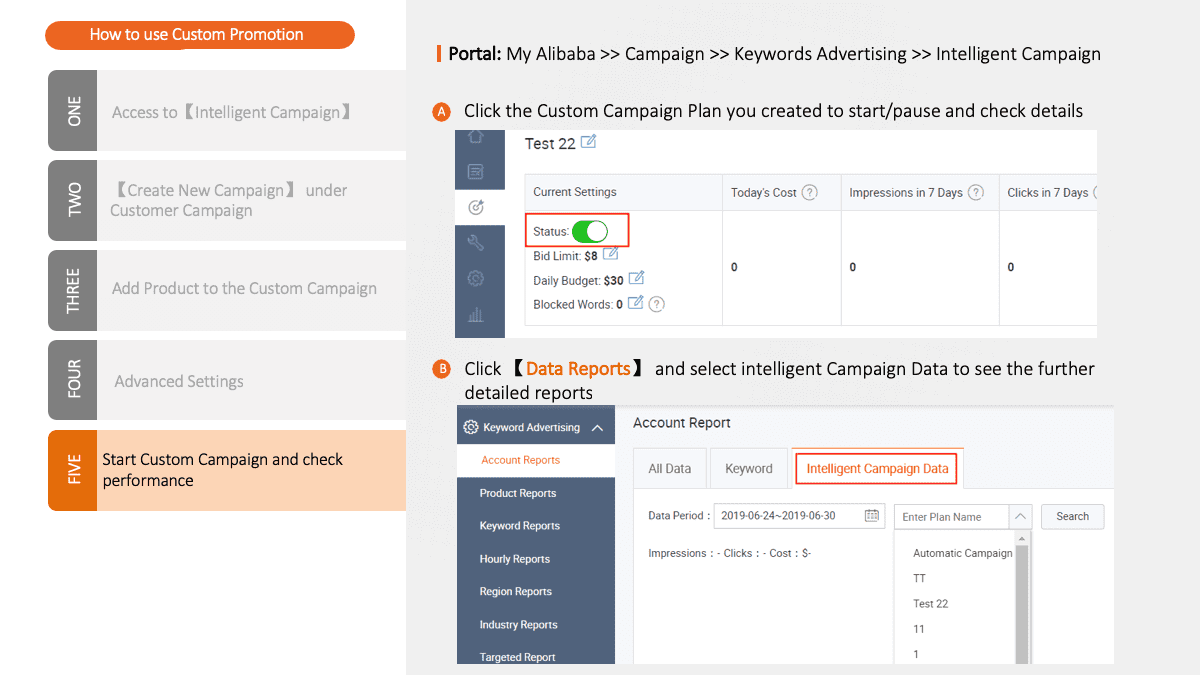Image resolution: width=1200 pixels, height=675 pixels.
Task: Click the Impressions in 7 Days help icon
Action: coord(976,192)
